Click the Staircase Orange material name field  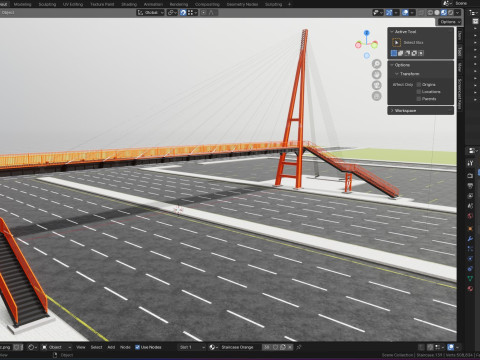point(240,347)
